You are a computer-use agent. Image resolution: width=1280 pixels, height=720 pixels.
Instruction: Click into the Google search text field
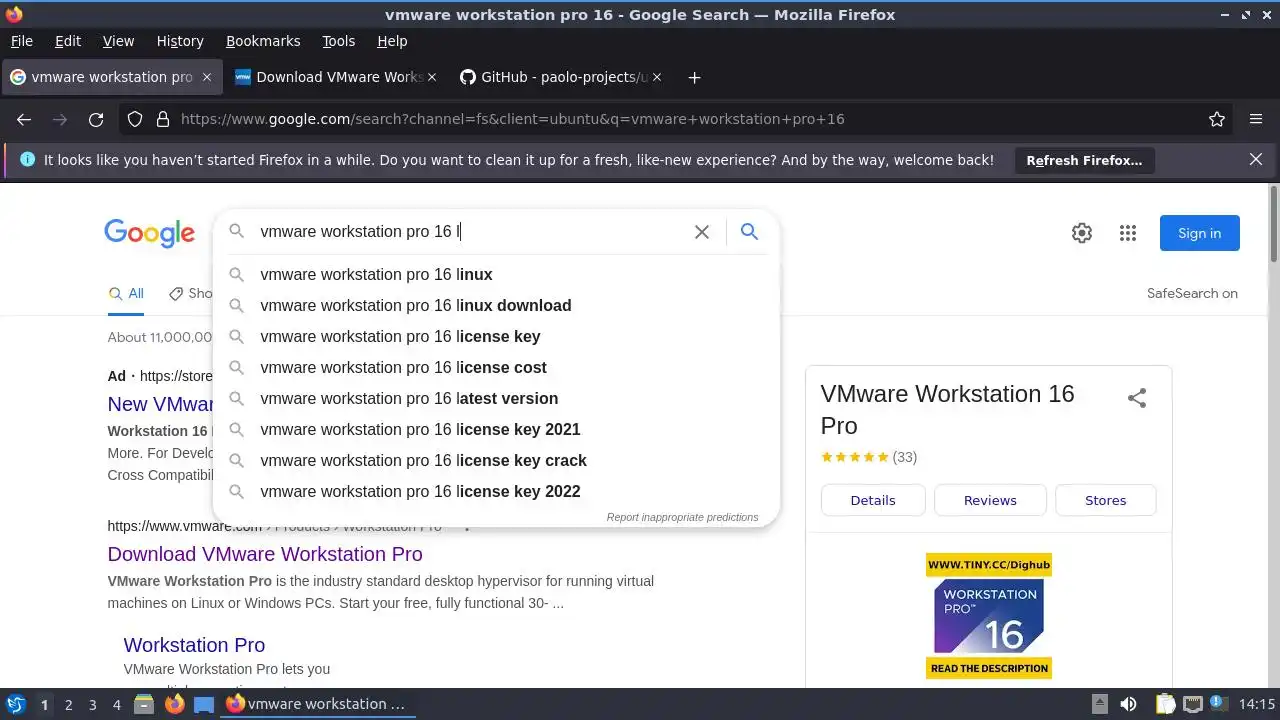click(x=470, y=232)
